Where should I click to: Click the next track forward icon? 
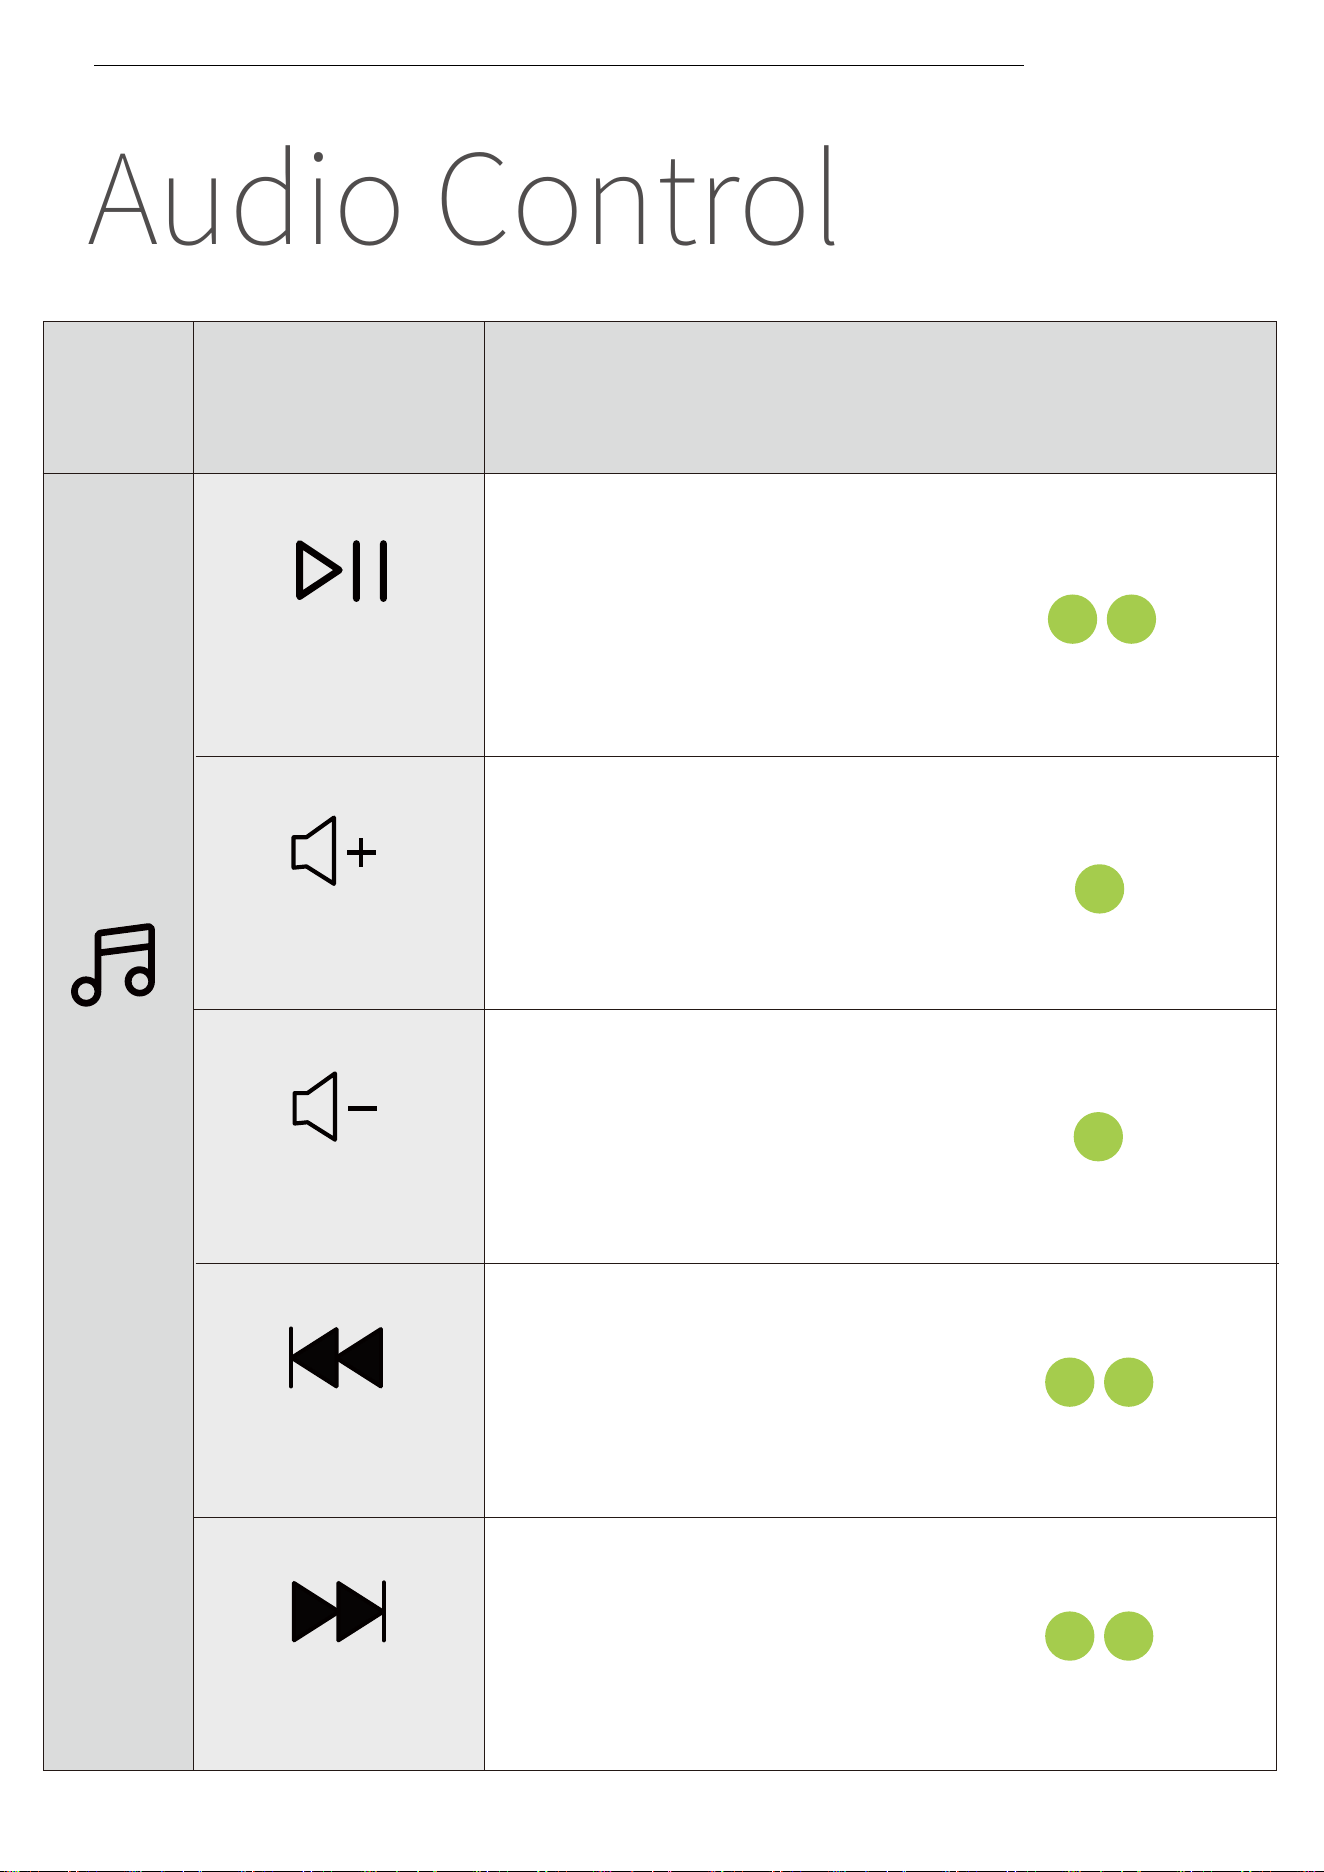339,1611
